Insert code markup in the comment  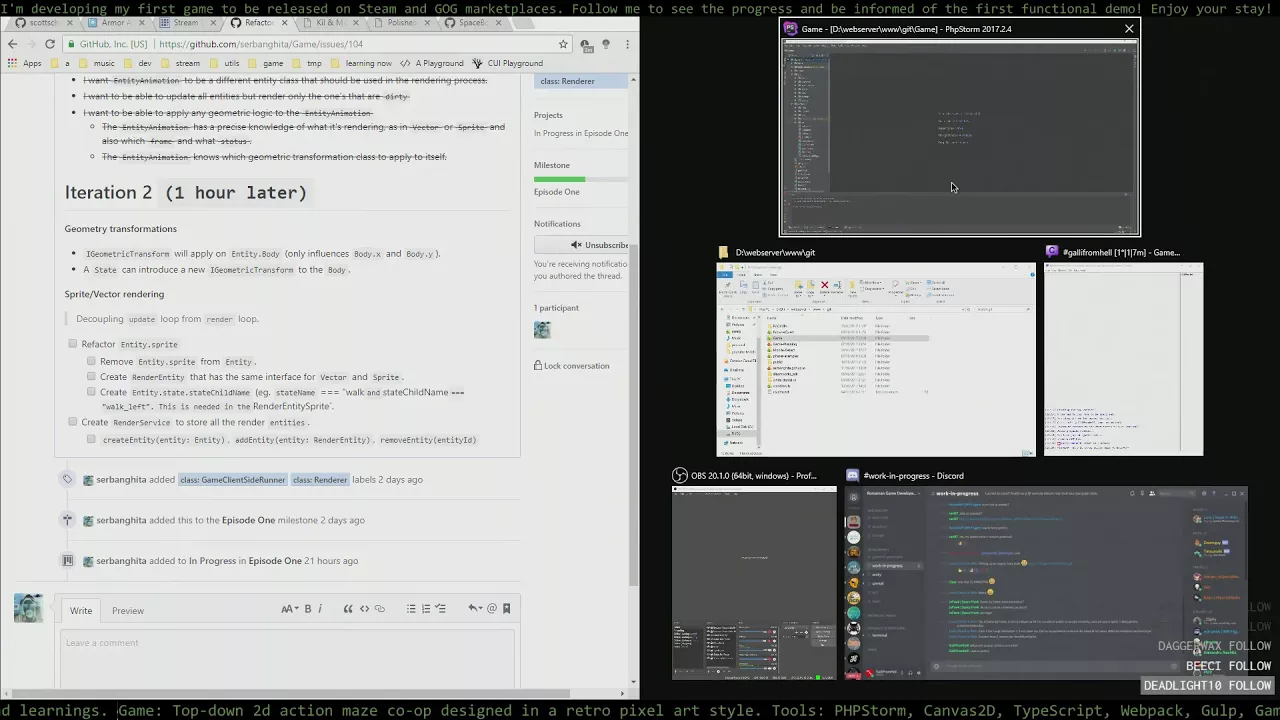tap(364, 608)
